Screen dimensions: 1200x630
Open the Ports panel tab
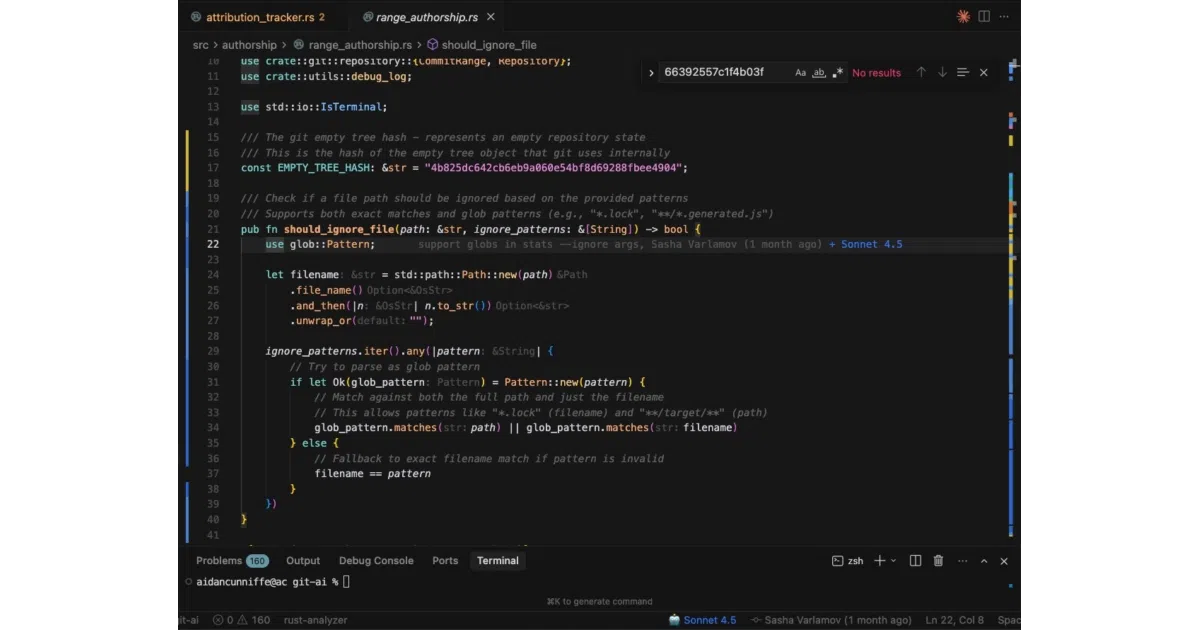[x=445, y=561]
